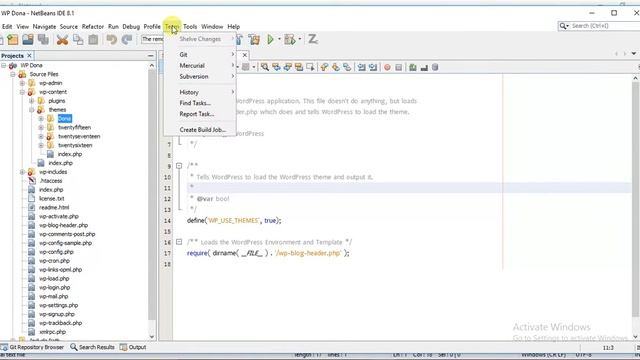640x360 pixels.
Task: Open the Tools menu
Action: [190, 27]
